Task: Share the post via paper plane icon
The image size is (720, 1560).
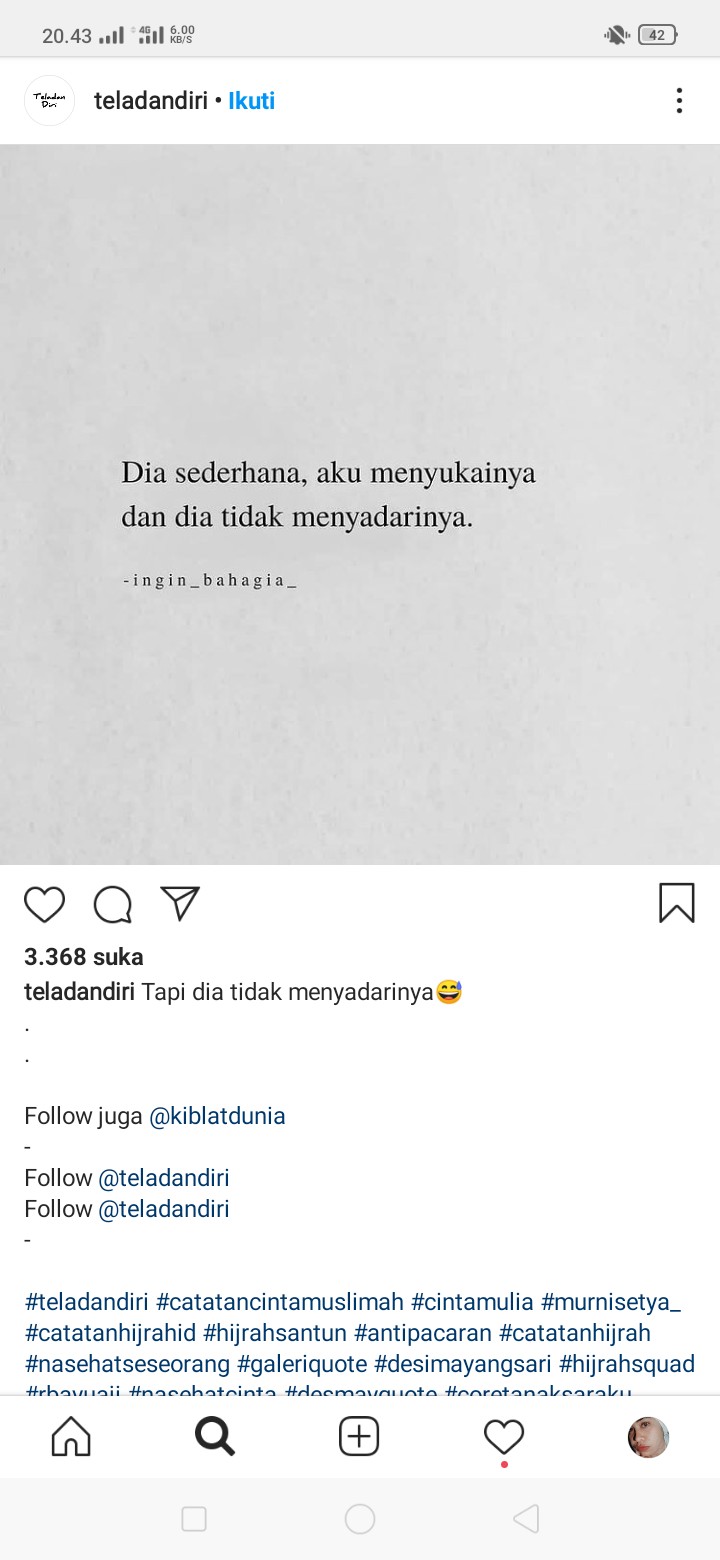Action: point(181,903)
